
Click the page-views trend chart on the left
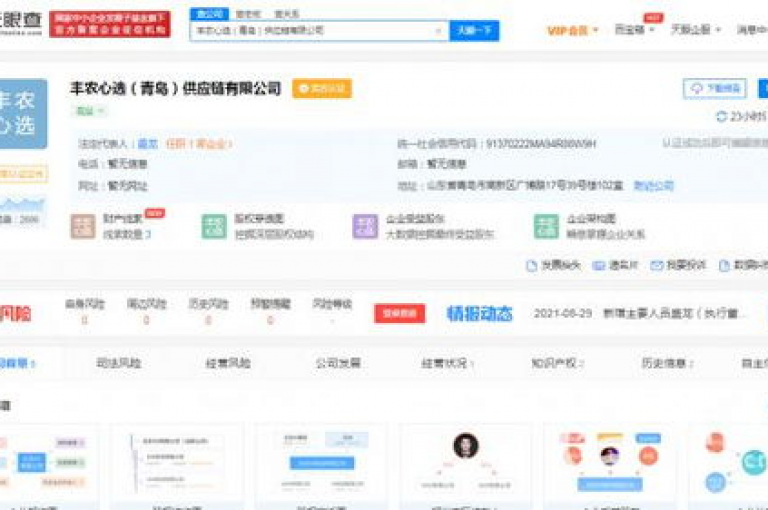pyautogui.click(x=23, y=205)
